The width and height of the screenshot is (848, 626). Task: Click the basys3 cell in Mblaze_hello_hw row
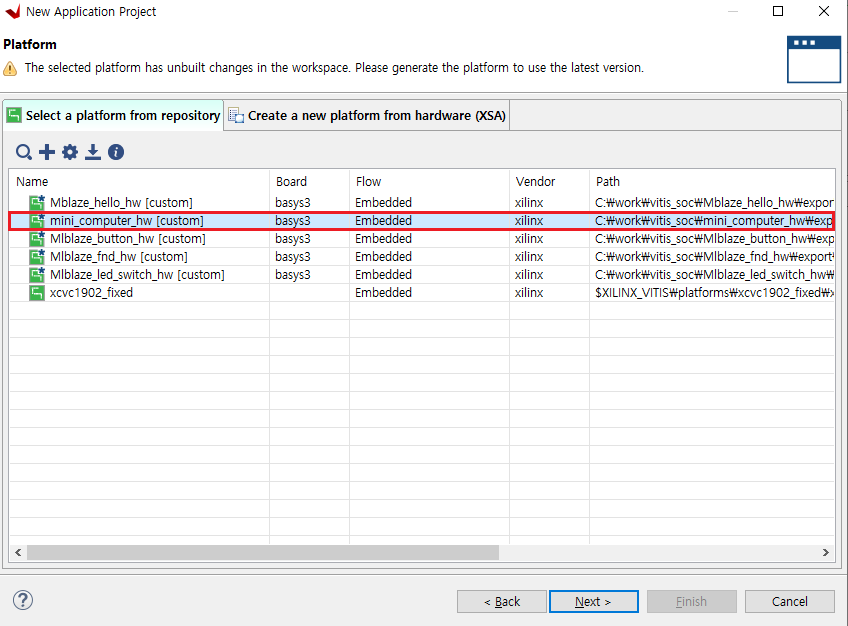293,203
